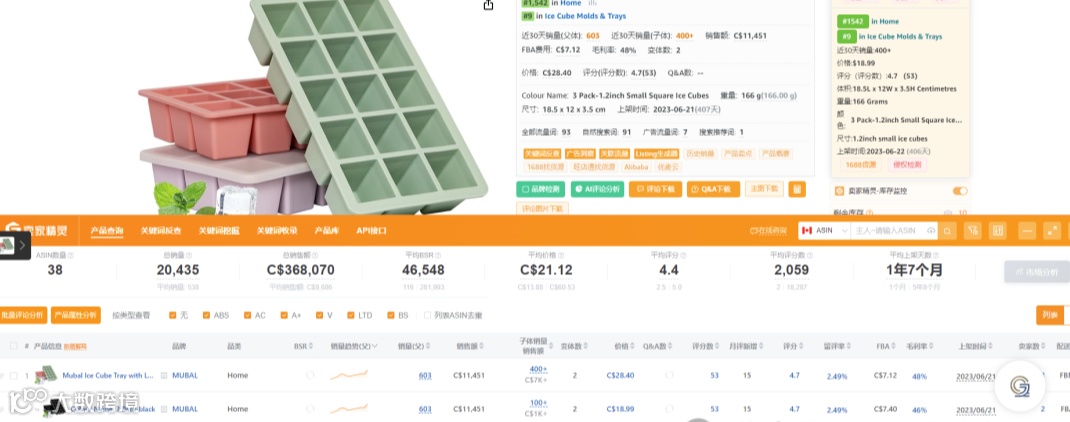Click the 批量评论分析 button
Viewport: 1070px width, 422px height.
pyautogui.click(x=23, y=315)
